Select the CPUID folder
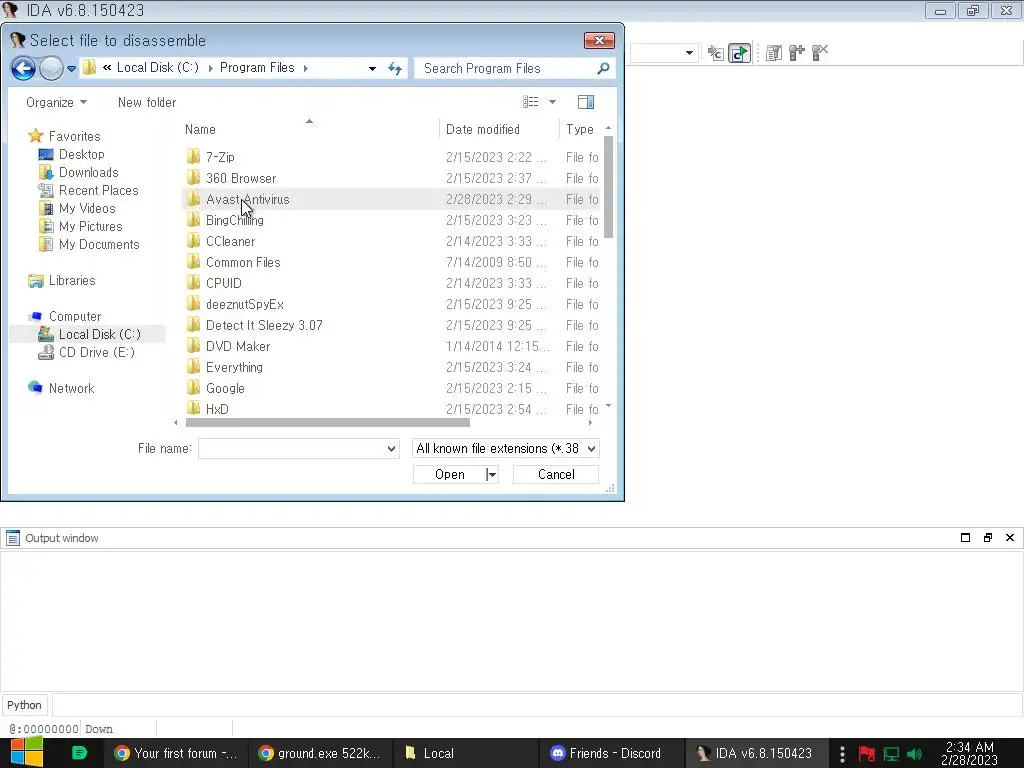 391,283
